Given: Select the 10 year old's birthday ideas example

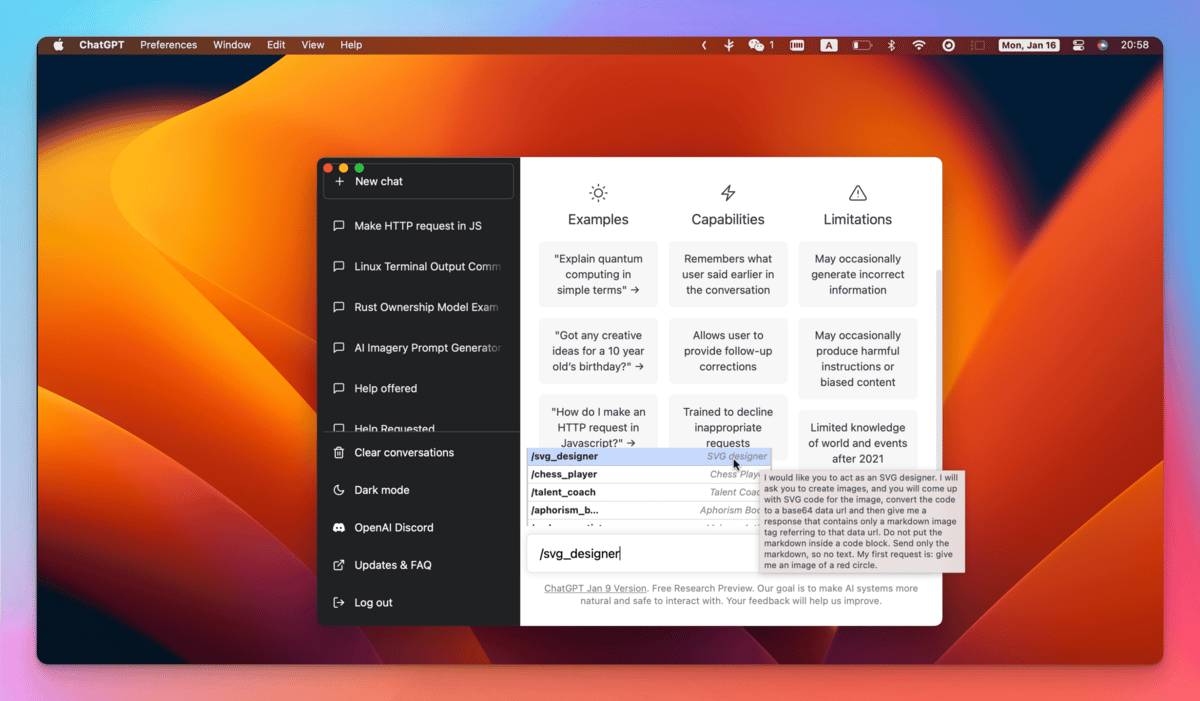Looking at the screenshot, I should 598,351.
